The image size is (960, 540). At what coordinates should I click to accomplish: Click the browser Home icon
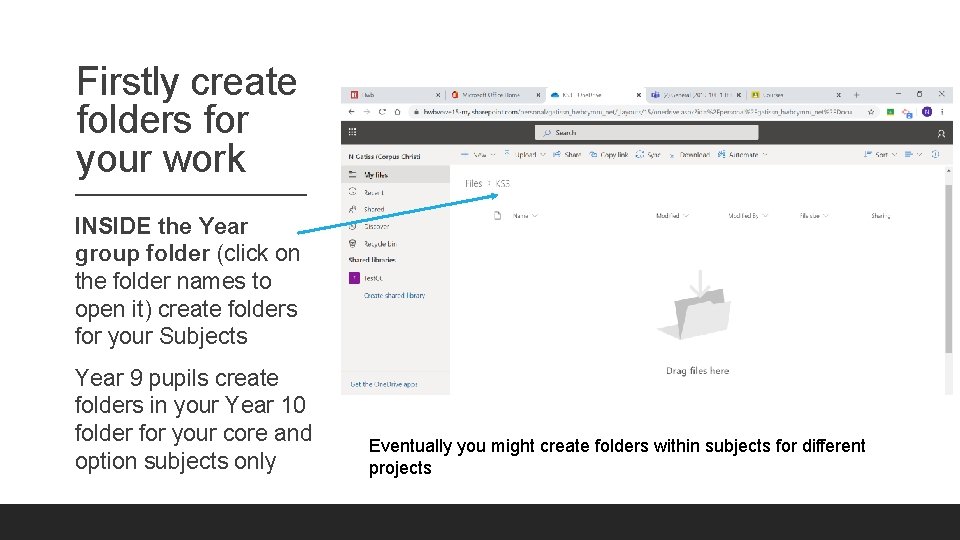coord(397,111)
